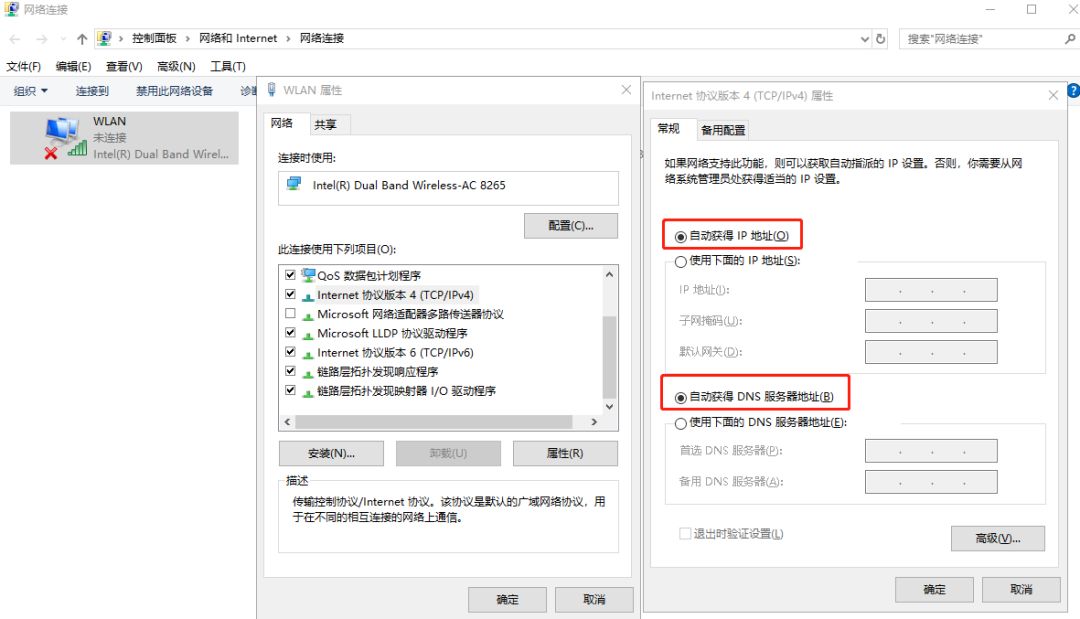Enable Microsoft 网络适配器多路传送器协议 checkbox
Image resolution: width=1080 pixels, height=619 pixels.
(x=290, y=313)
